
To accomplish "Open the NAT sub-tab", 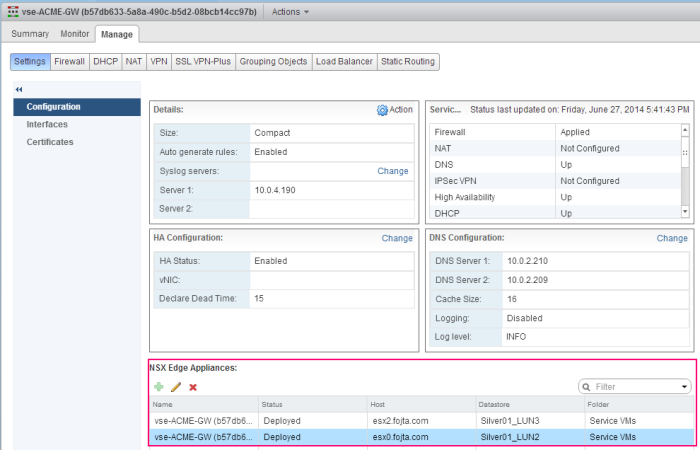I will click(x=133, y=62).
